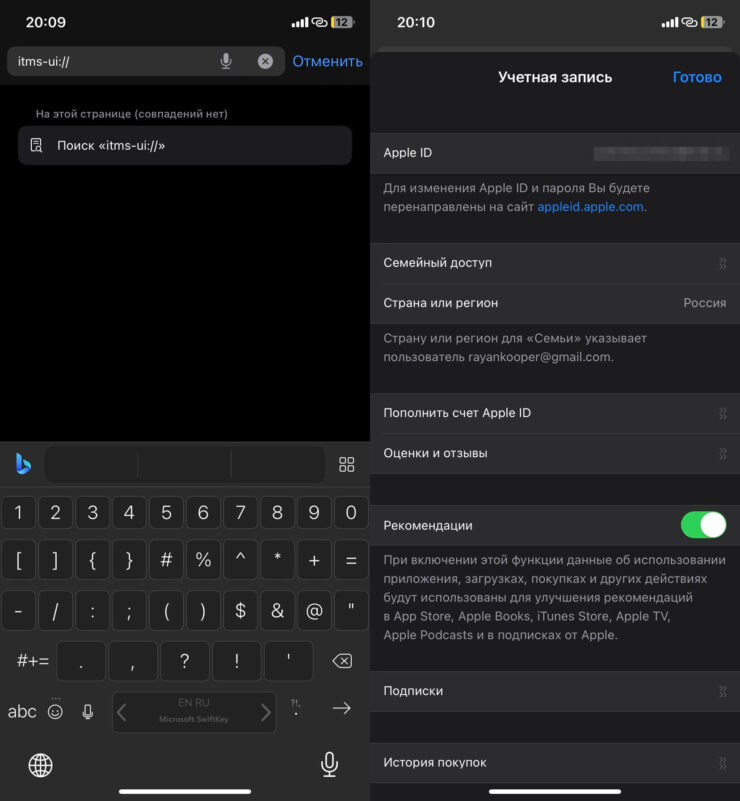This screenshot has width=740, height=801.
Task: Tap Отменить to cancel the search
Action: 327,61
